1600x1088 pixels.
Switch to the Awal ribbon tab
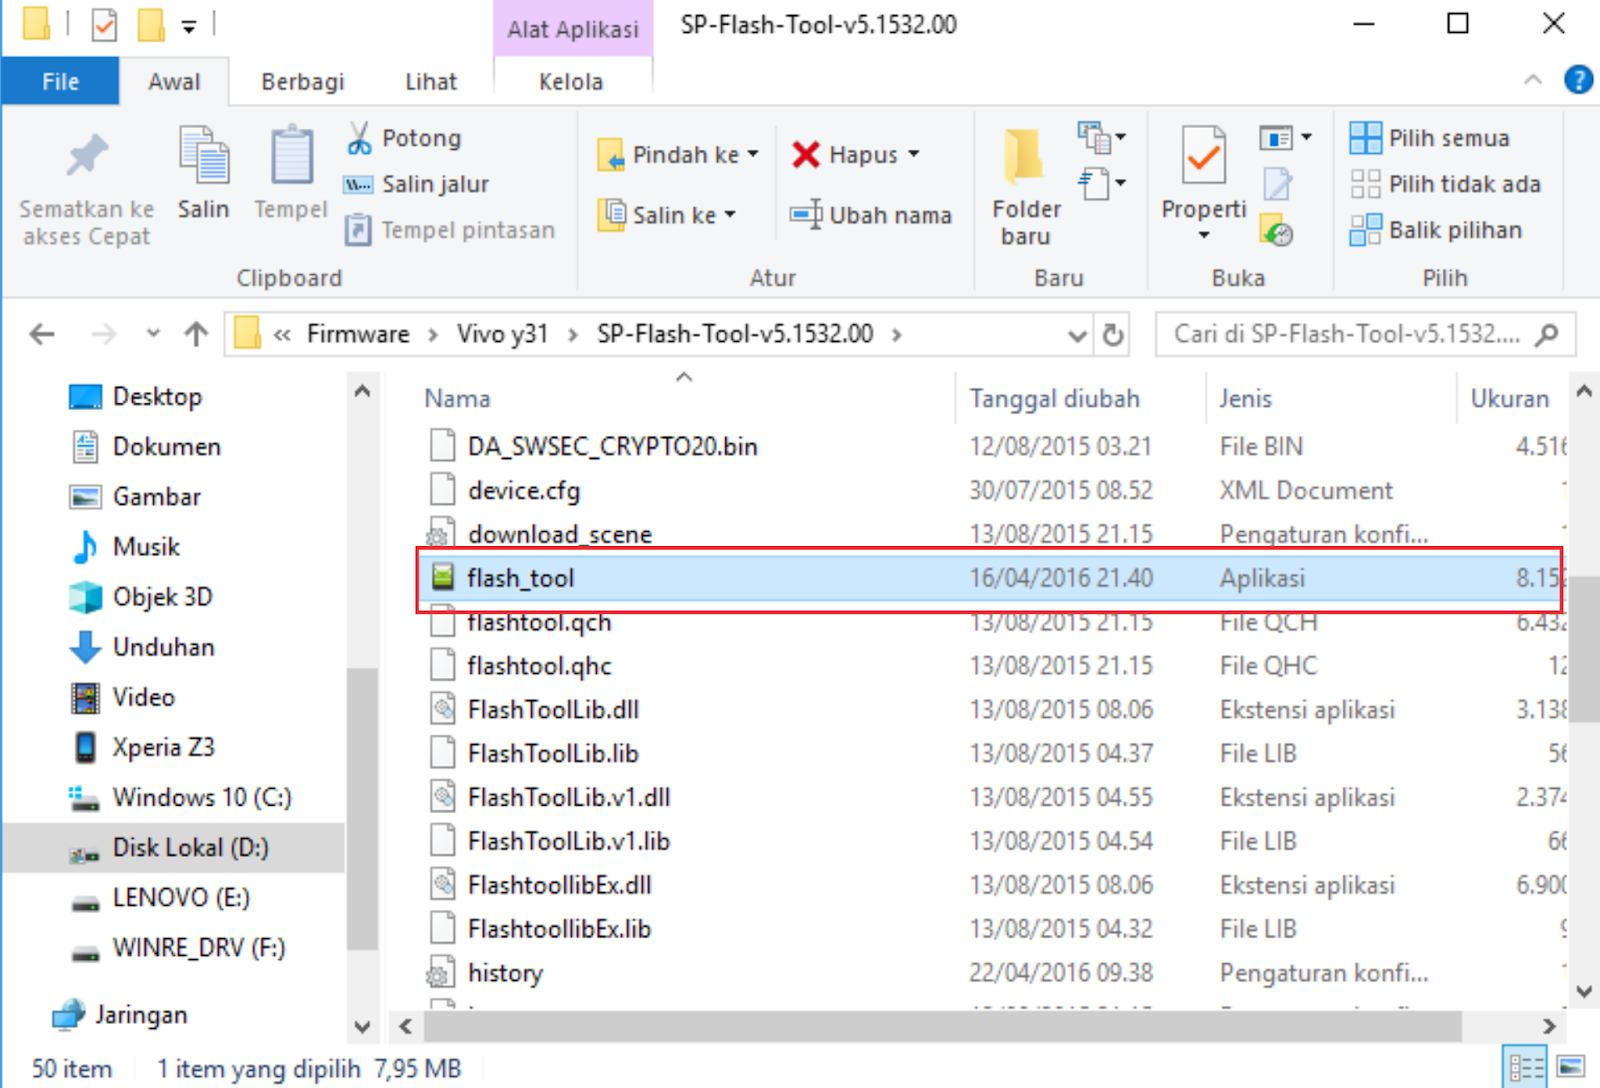coord(174,81)
